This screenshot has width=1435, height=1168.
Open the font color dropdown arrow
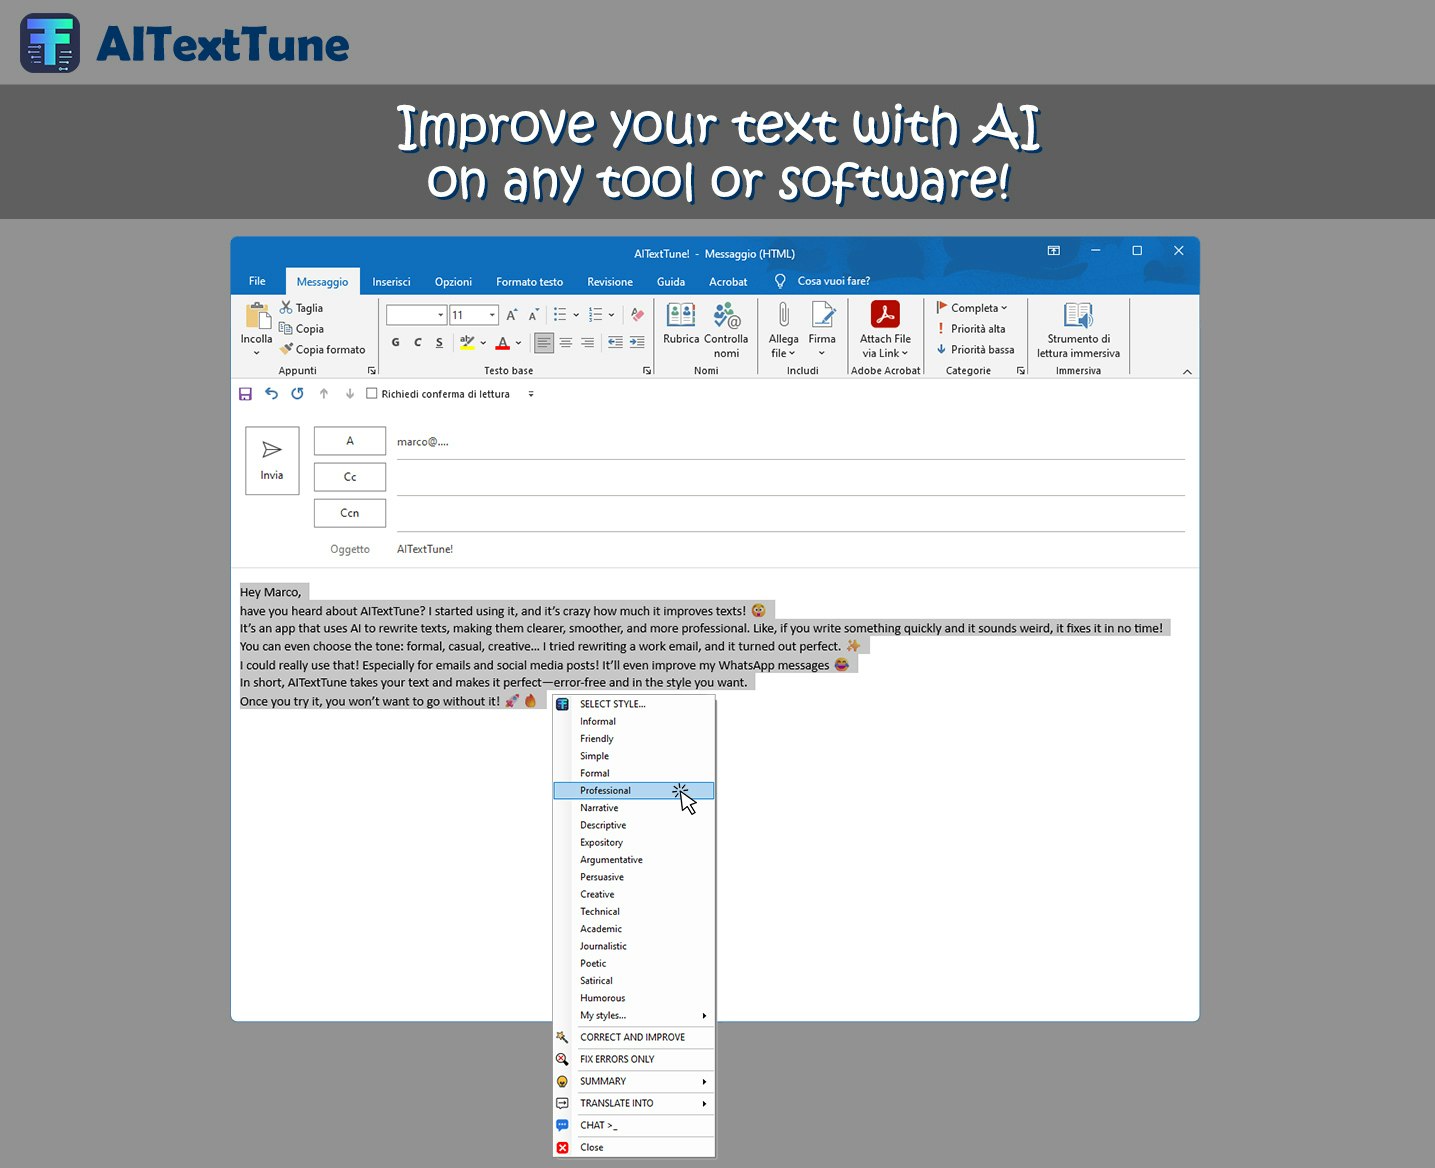[x=518, y=343]
